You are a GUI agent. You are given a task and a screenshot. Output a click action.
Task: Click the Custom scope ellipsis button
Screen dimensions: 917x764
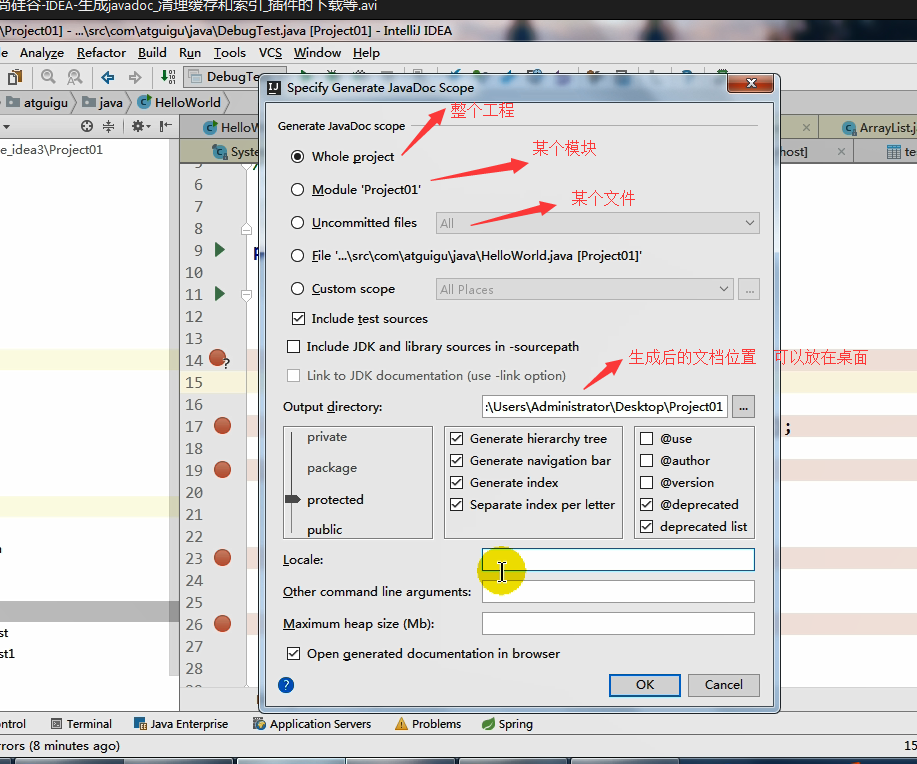(749, 289)
